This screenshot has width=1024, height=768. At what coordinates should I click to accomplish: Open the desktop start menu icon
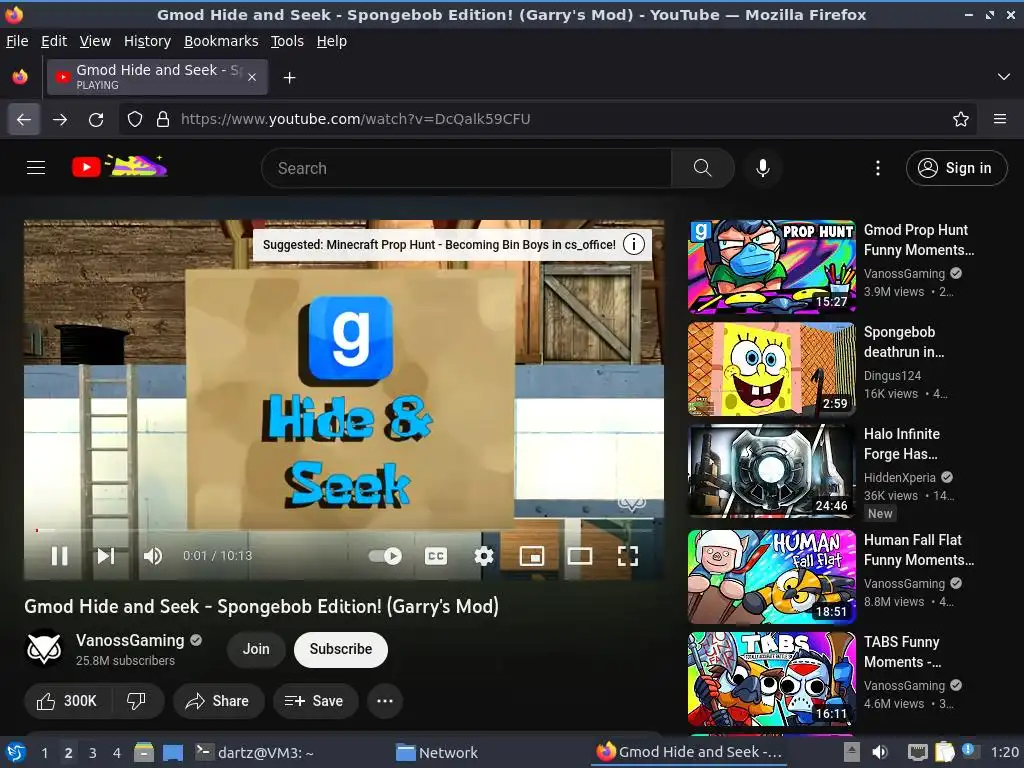click(x=14, y=753)
